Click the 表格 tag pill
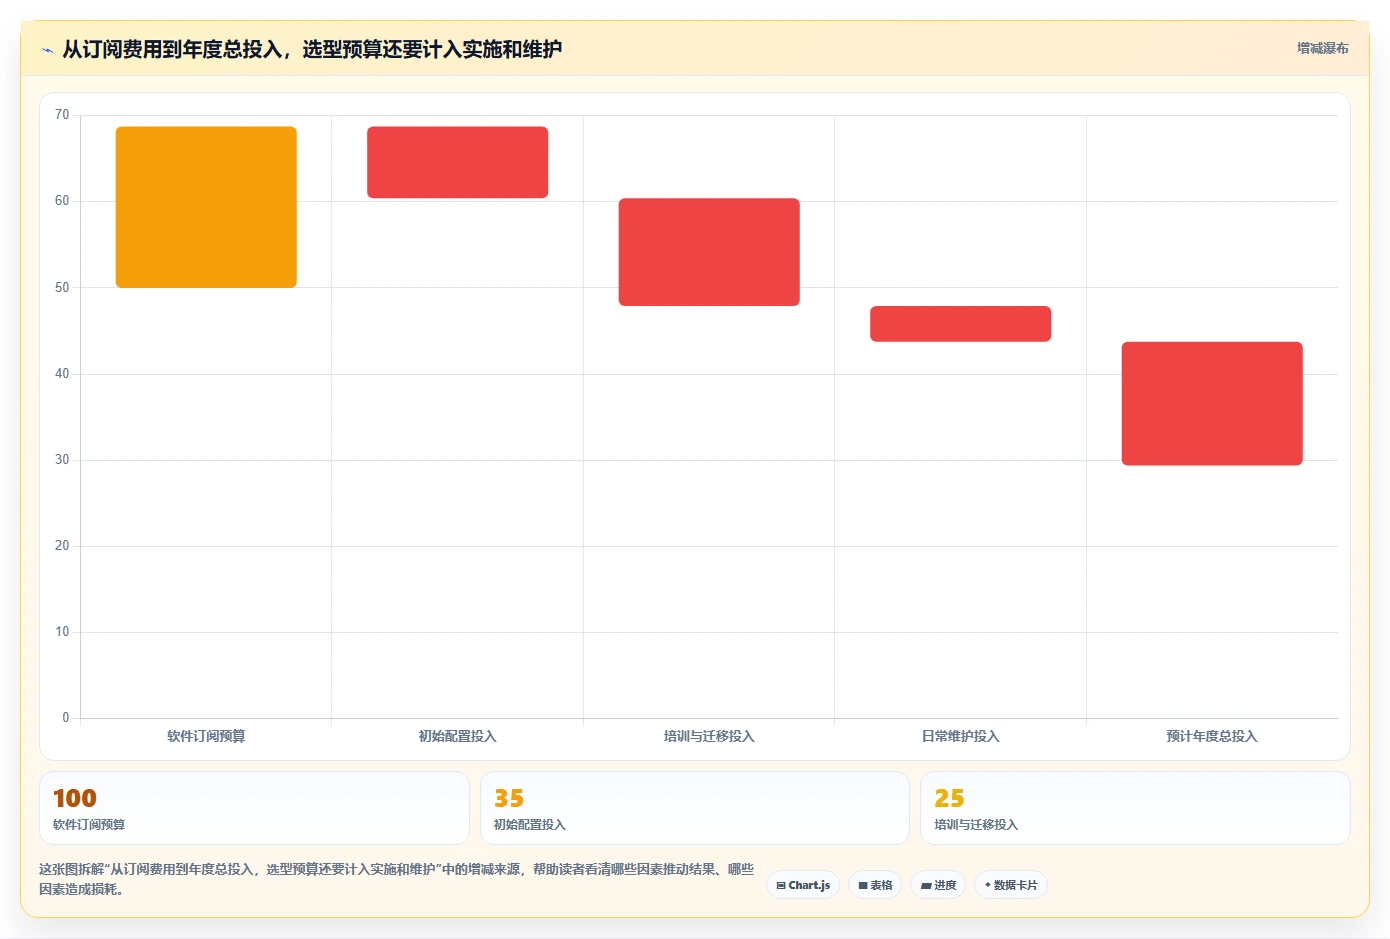1390x939 pixels. click(875, 885)
